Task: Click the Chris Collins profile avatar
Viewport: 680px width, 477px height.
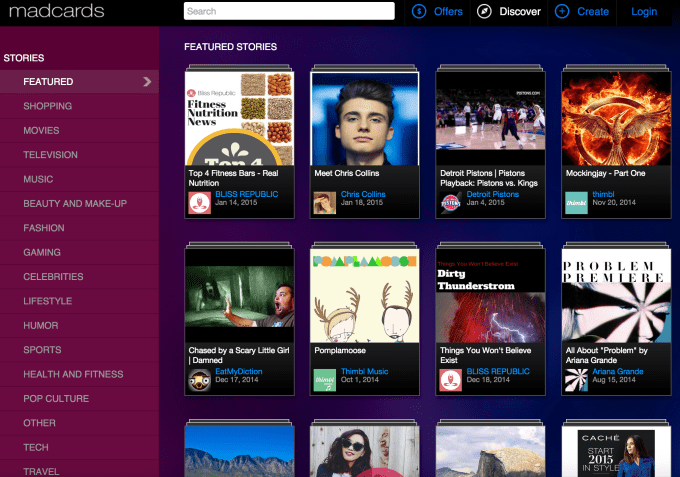Action: [324, 202]
